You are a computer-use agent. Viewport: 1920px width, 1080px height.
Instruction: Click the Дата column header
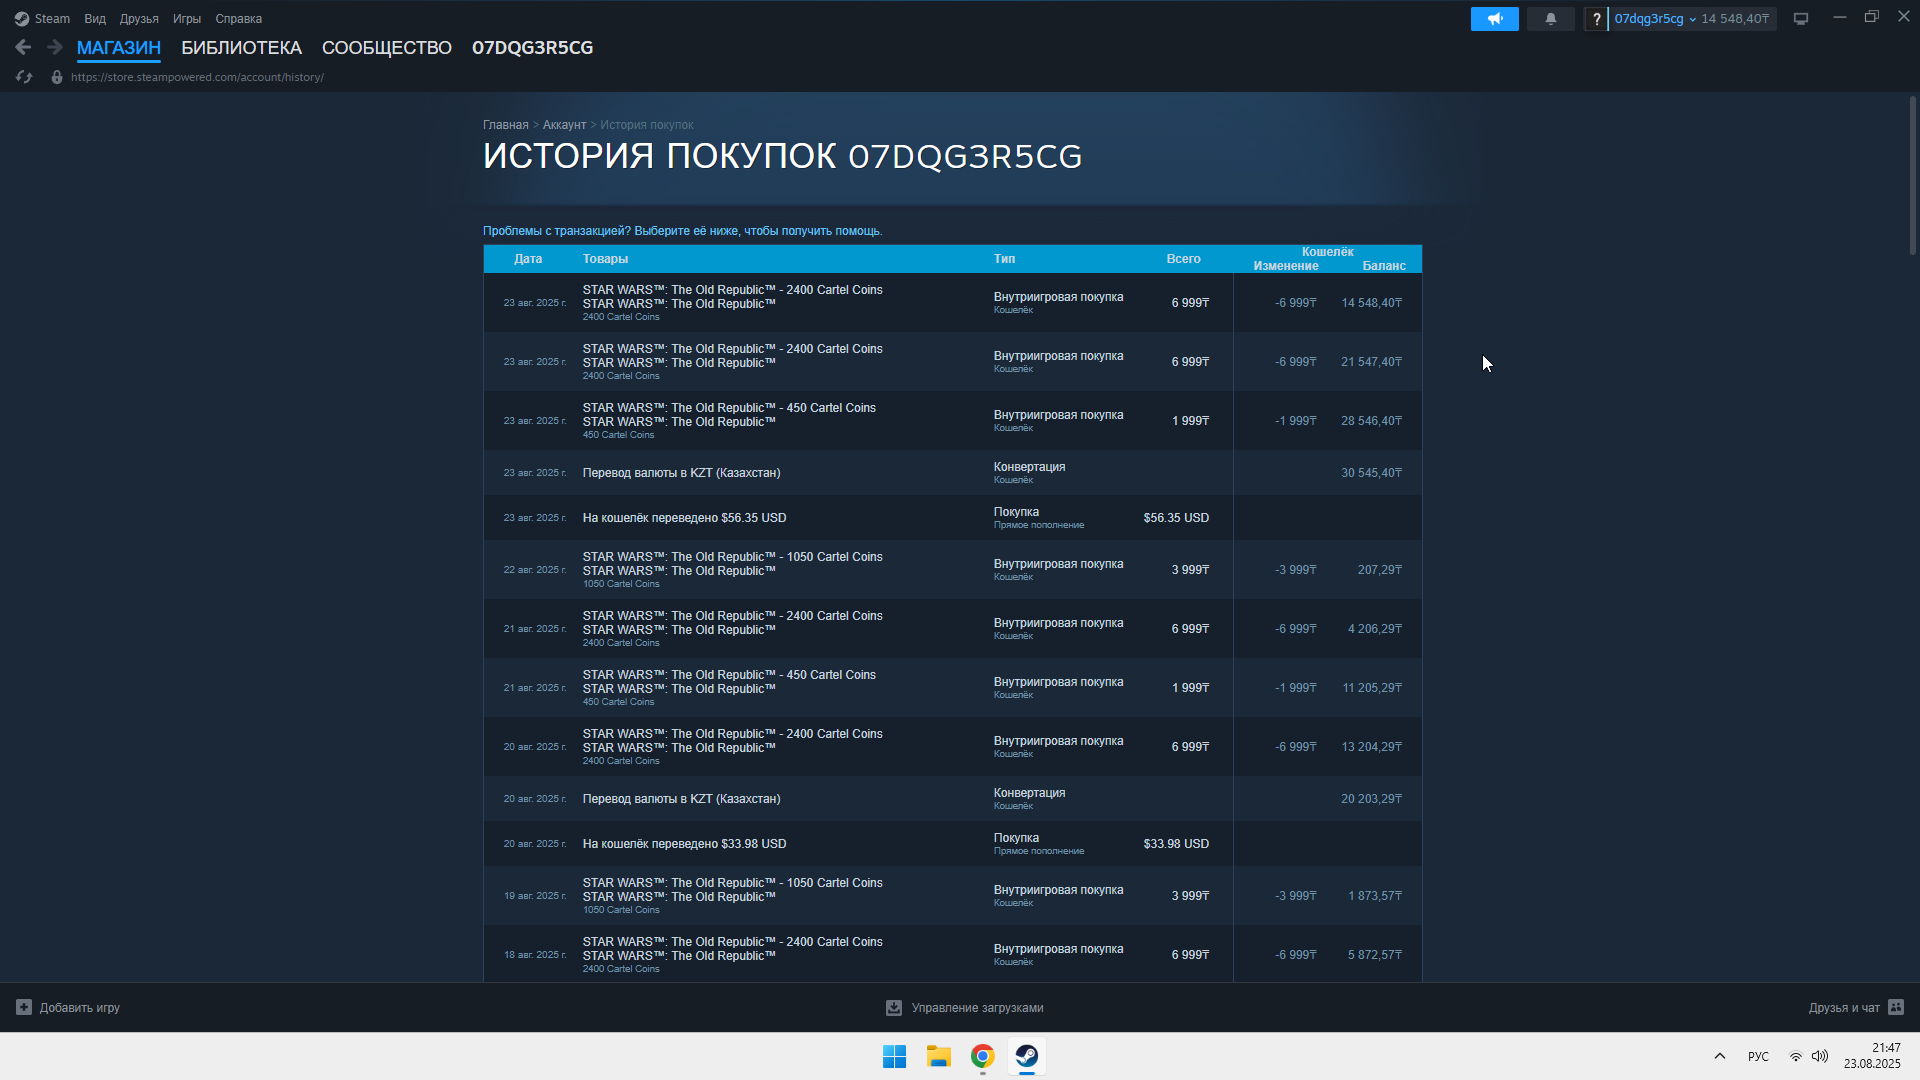click(x=528, y=259)
